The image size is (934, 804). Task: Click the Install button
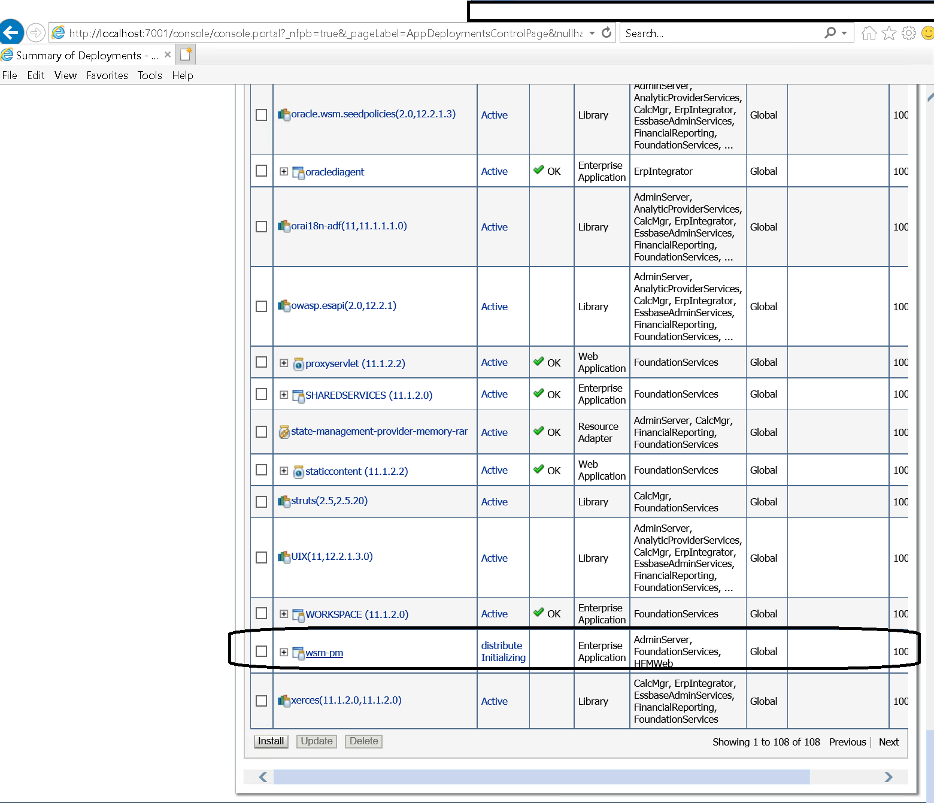click(271, 741)
